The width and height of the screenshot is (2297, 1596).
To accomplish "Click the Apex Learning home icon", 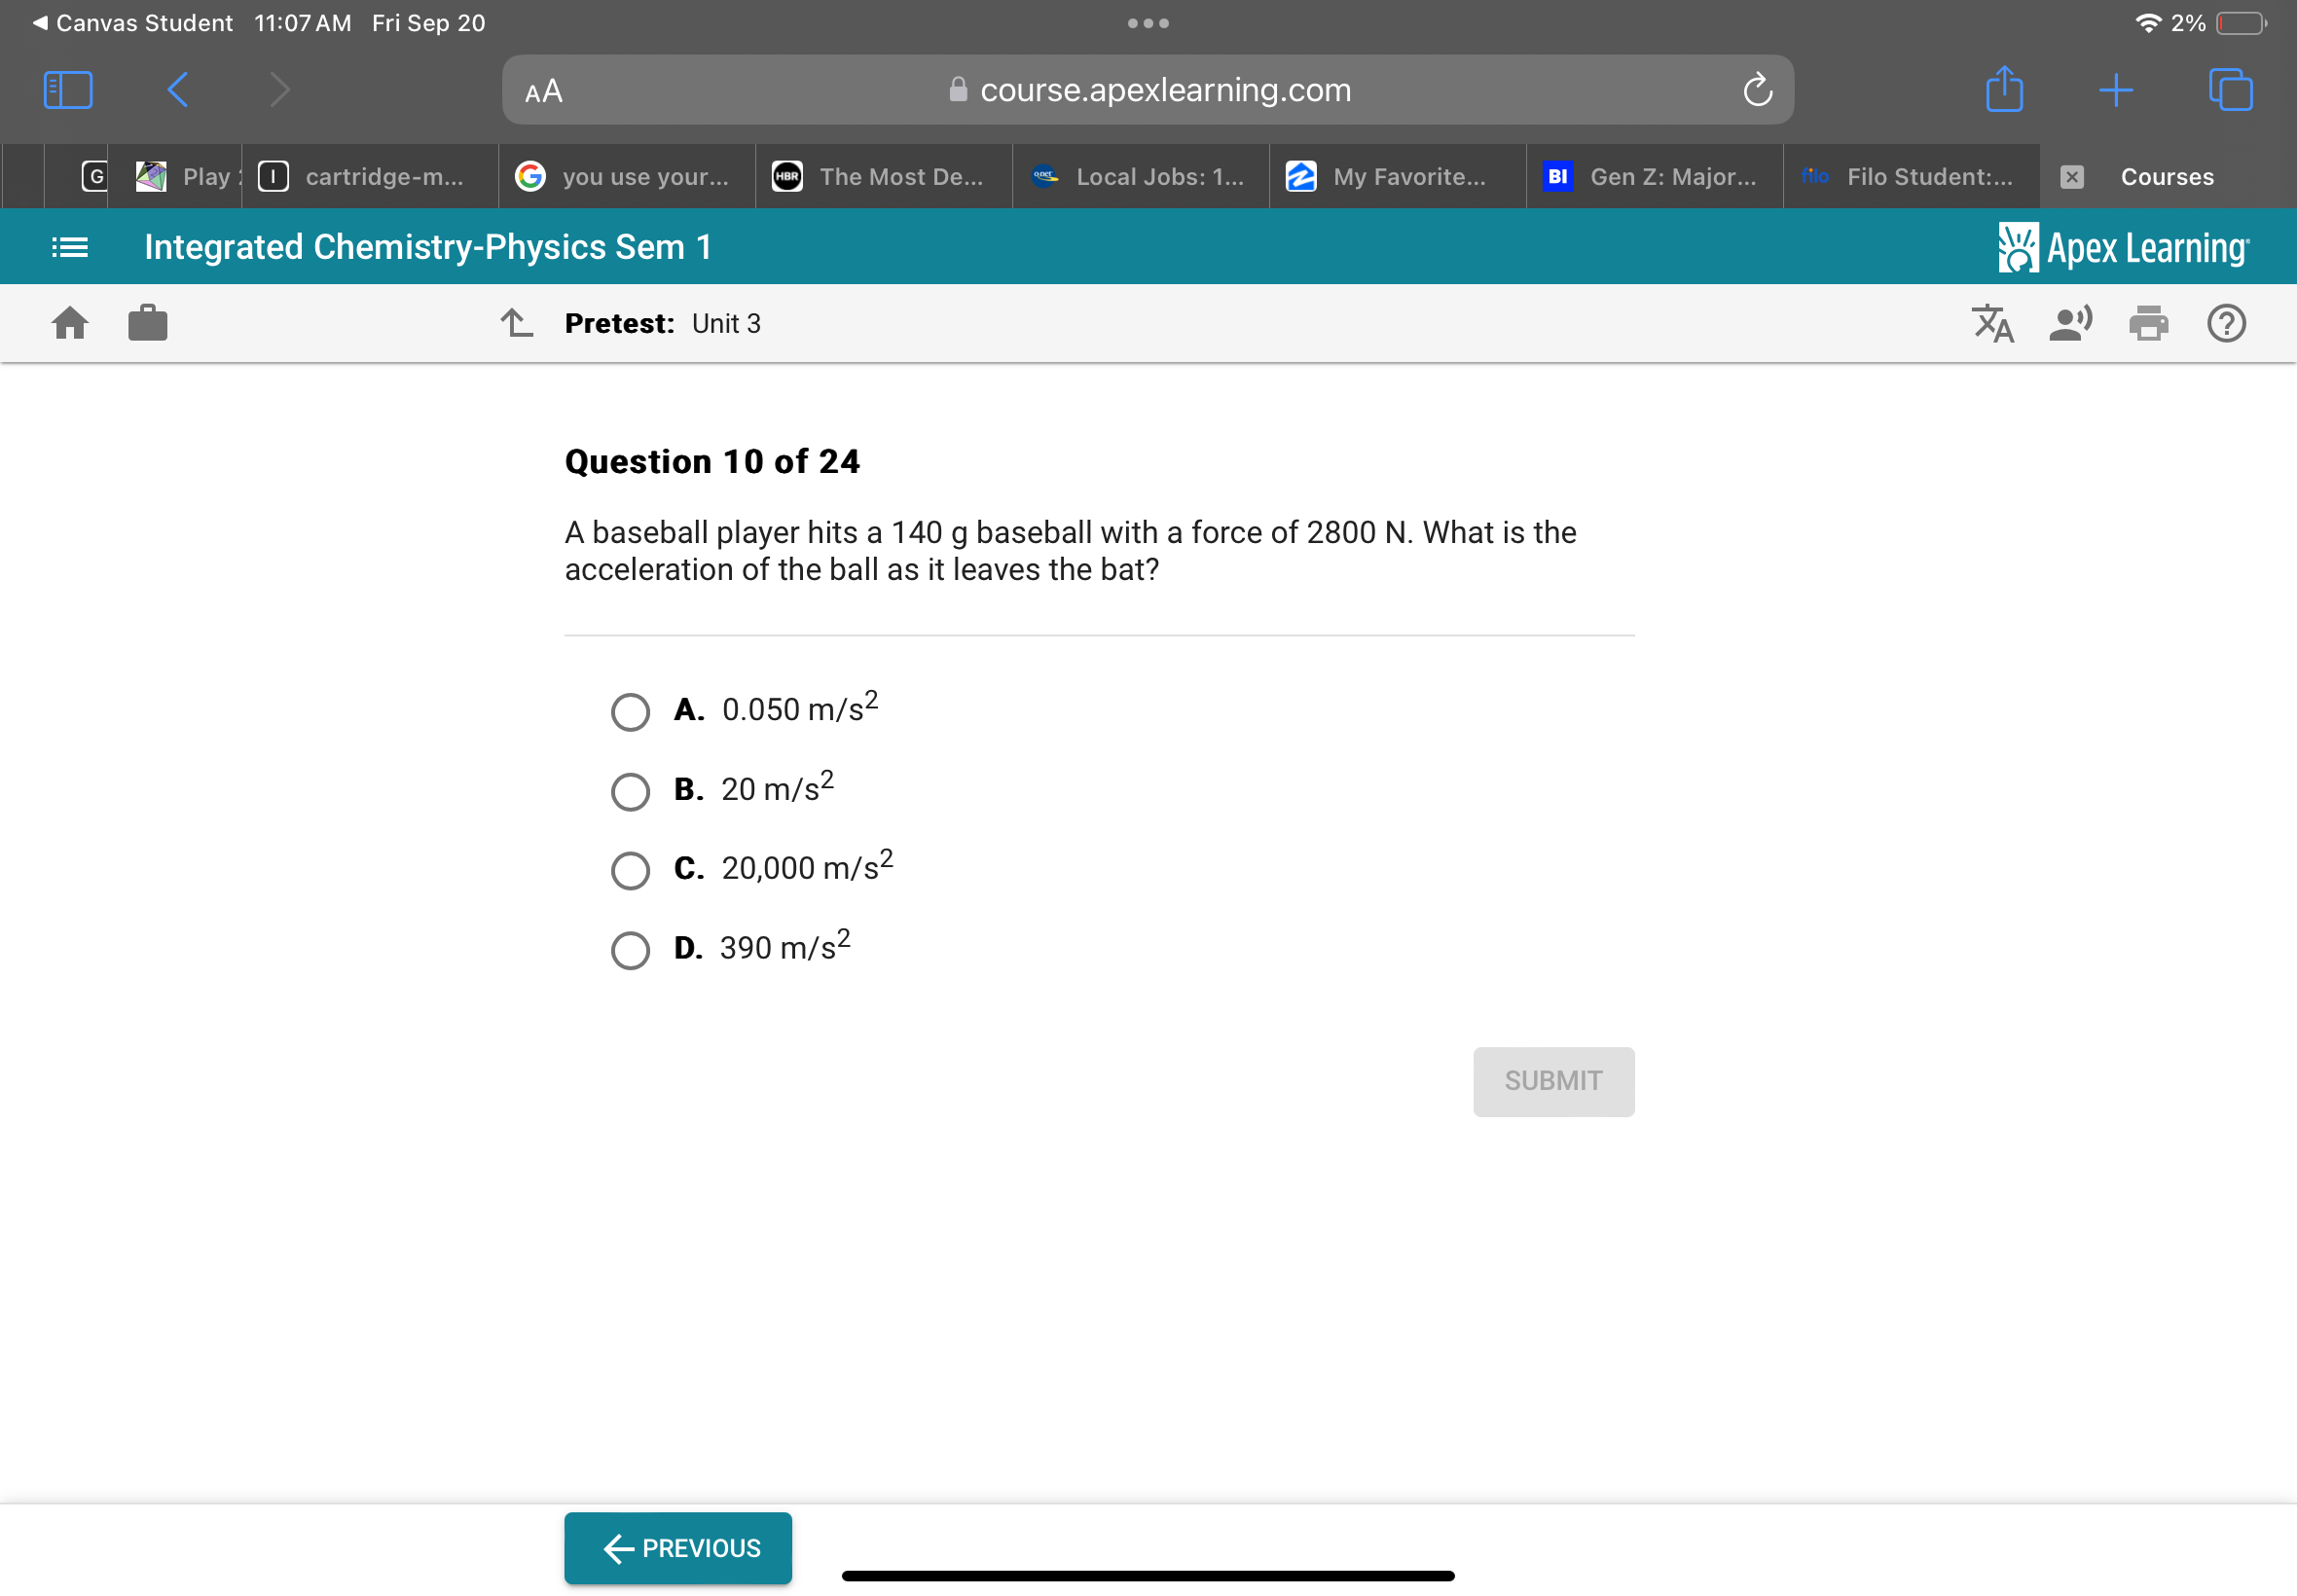I will [x=70, y=323].
